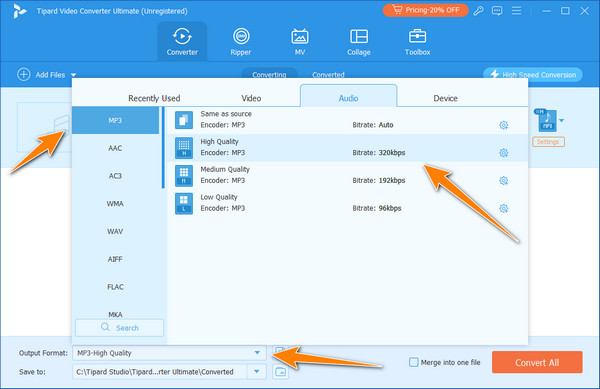
Task: Open settings gear for Low Quality
Action: pyautogui.click(x=504, y=208)
